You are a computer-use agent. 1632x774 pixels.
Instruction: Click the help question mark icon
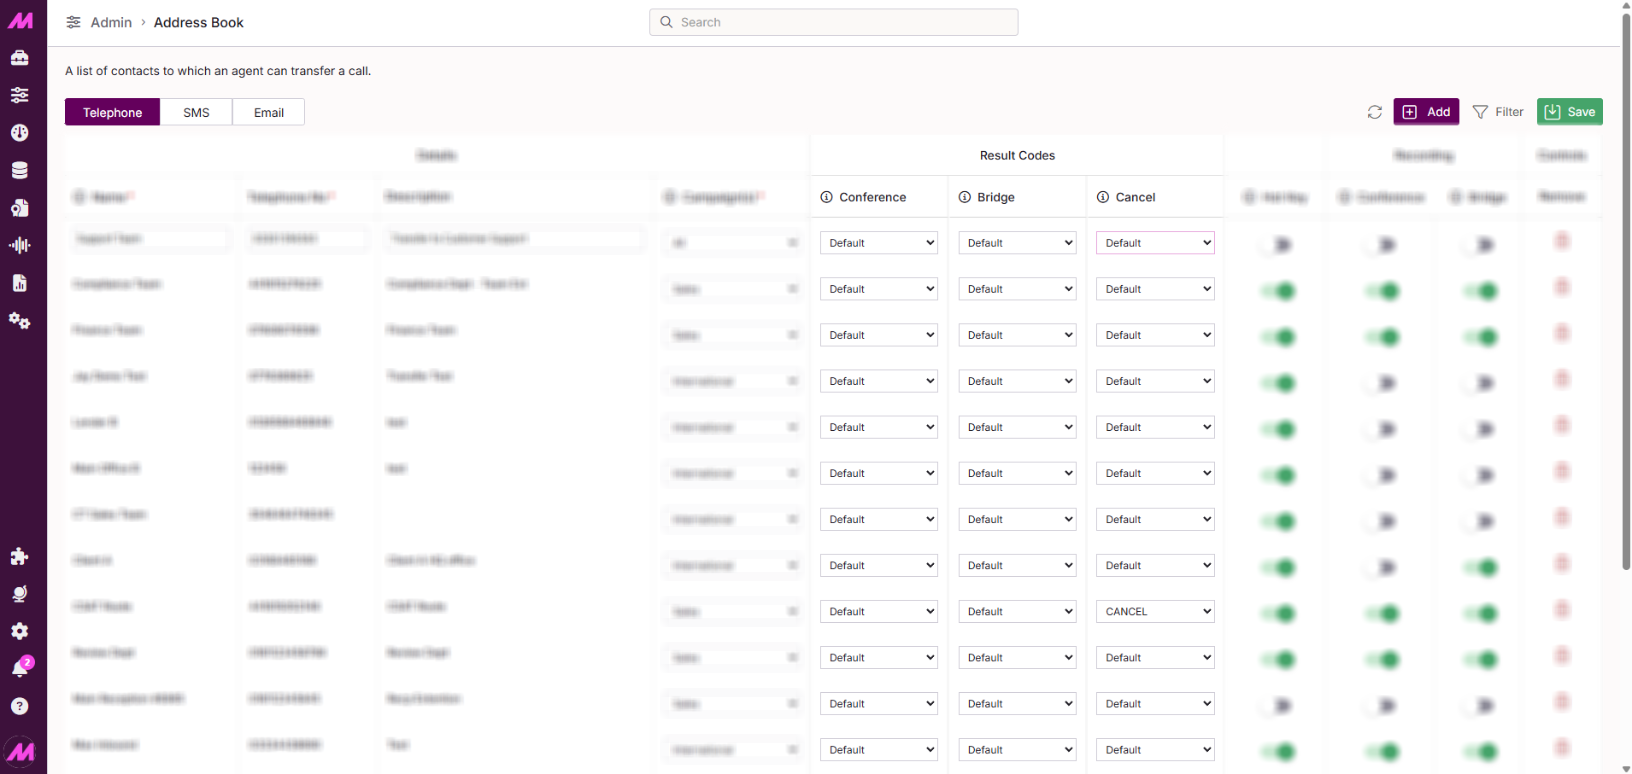tap(20, 706)
